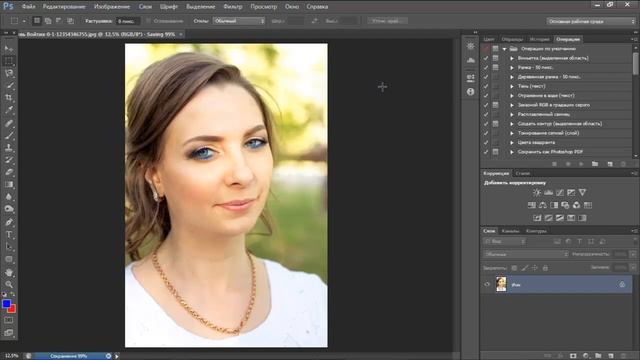Expand the Тонирование сепией (слой) action

click(x=512, y=133)
